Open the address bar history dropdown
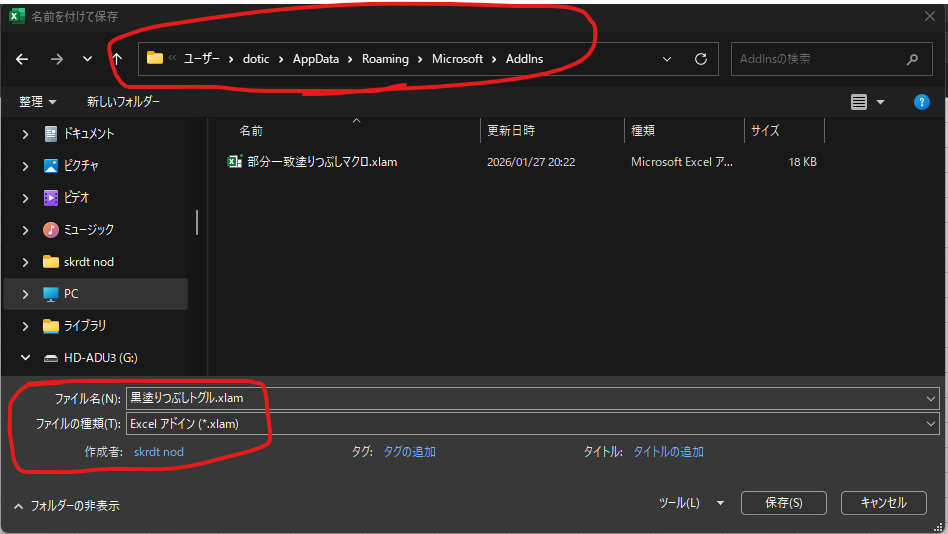 tap(667, 59)
